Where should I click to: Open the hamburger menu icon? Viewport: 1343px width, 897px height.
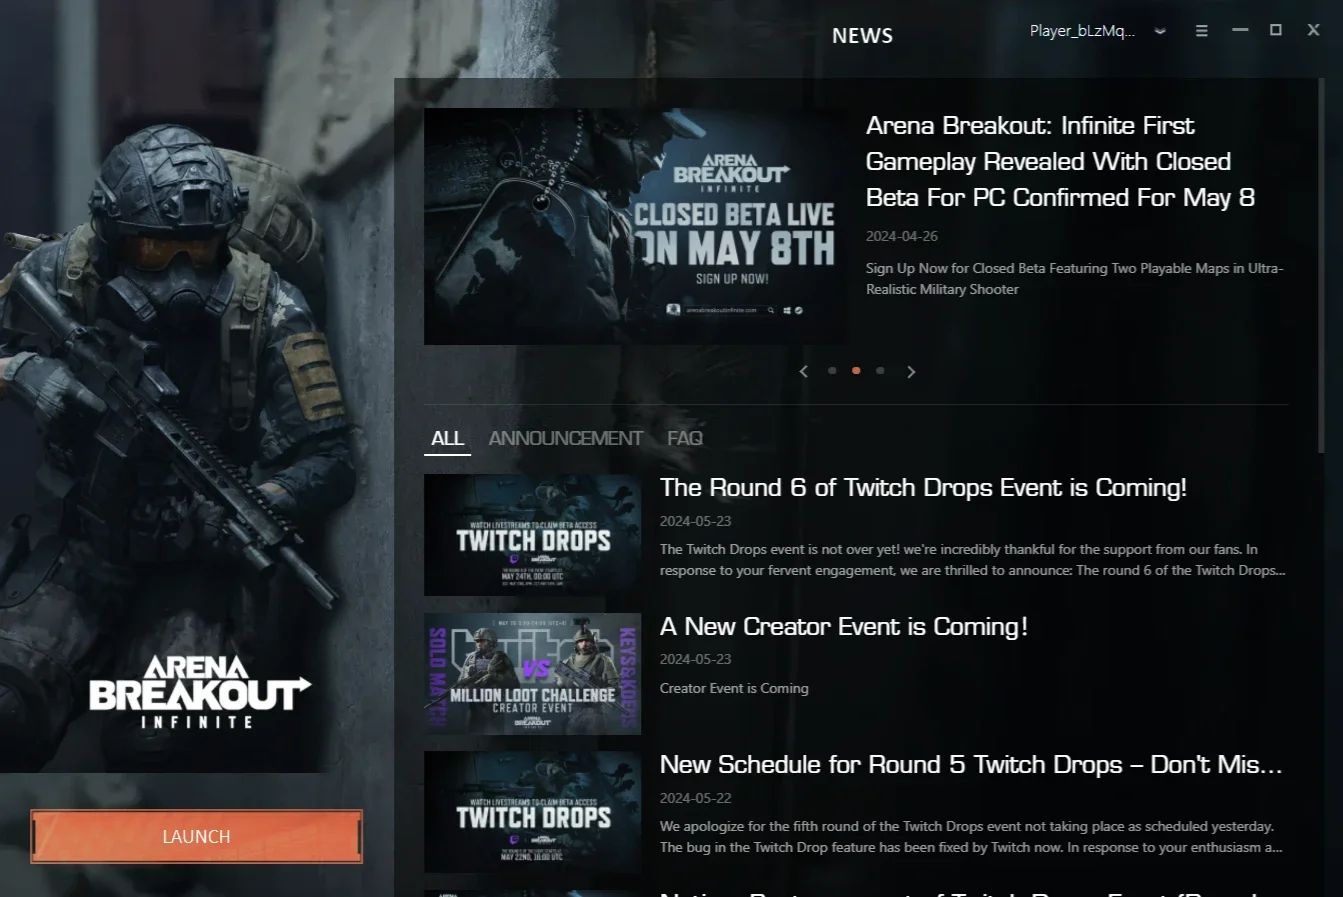point(1202,31)
